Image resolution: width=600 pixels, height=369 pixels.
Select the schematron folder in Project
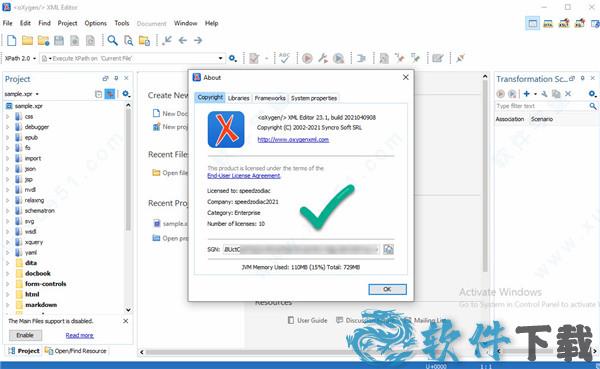tap(39, 211)
